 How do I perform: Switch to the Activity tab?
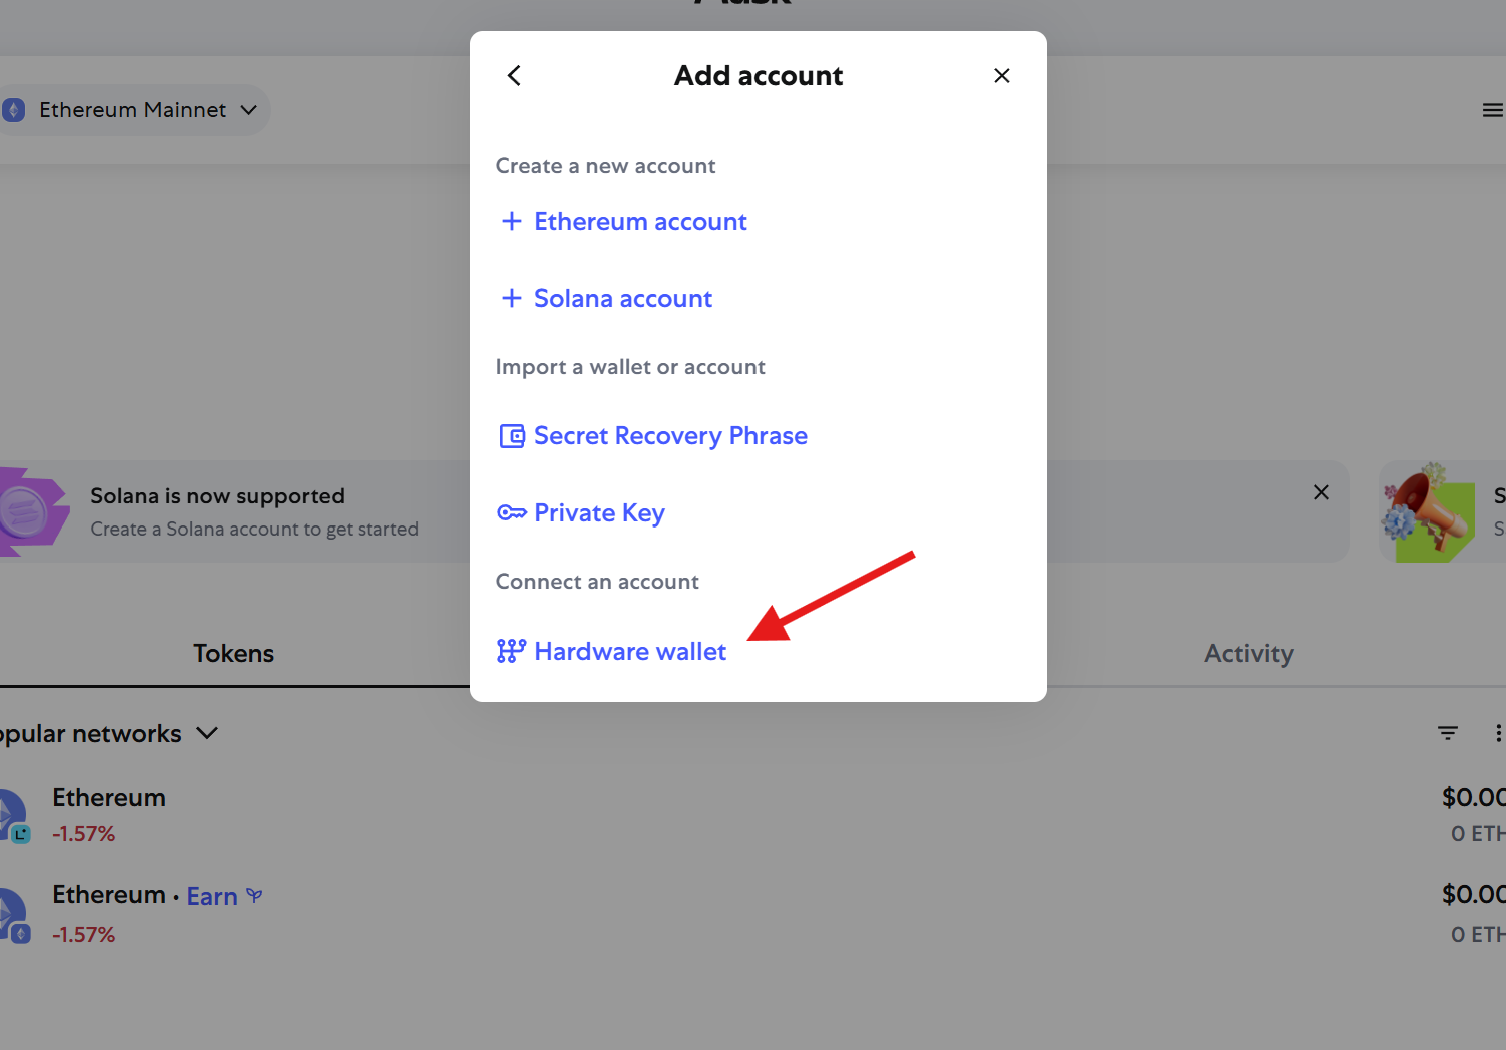tap(1249, 654)
